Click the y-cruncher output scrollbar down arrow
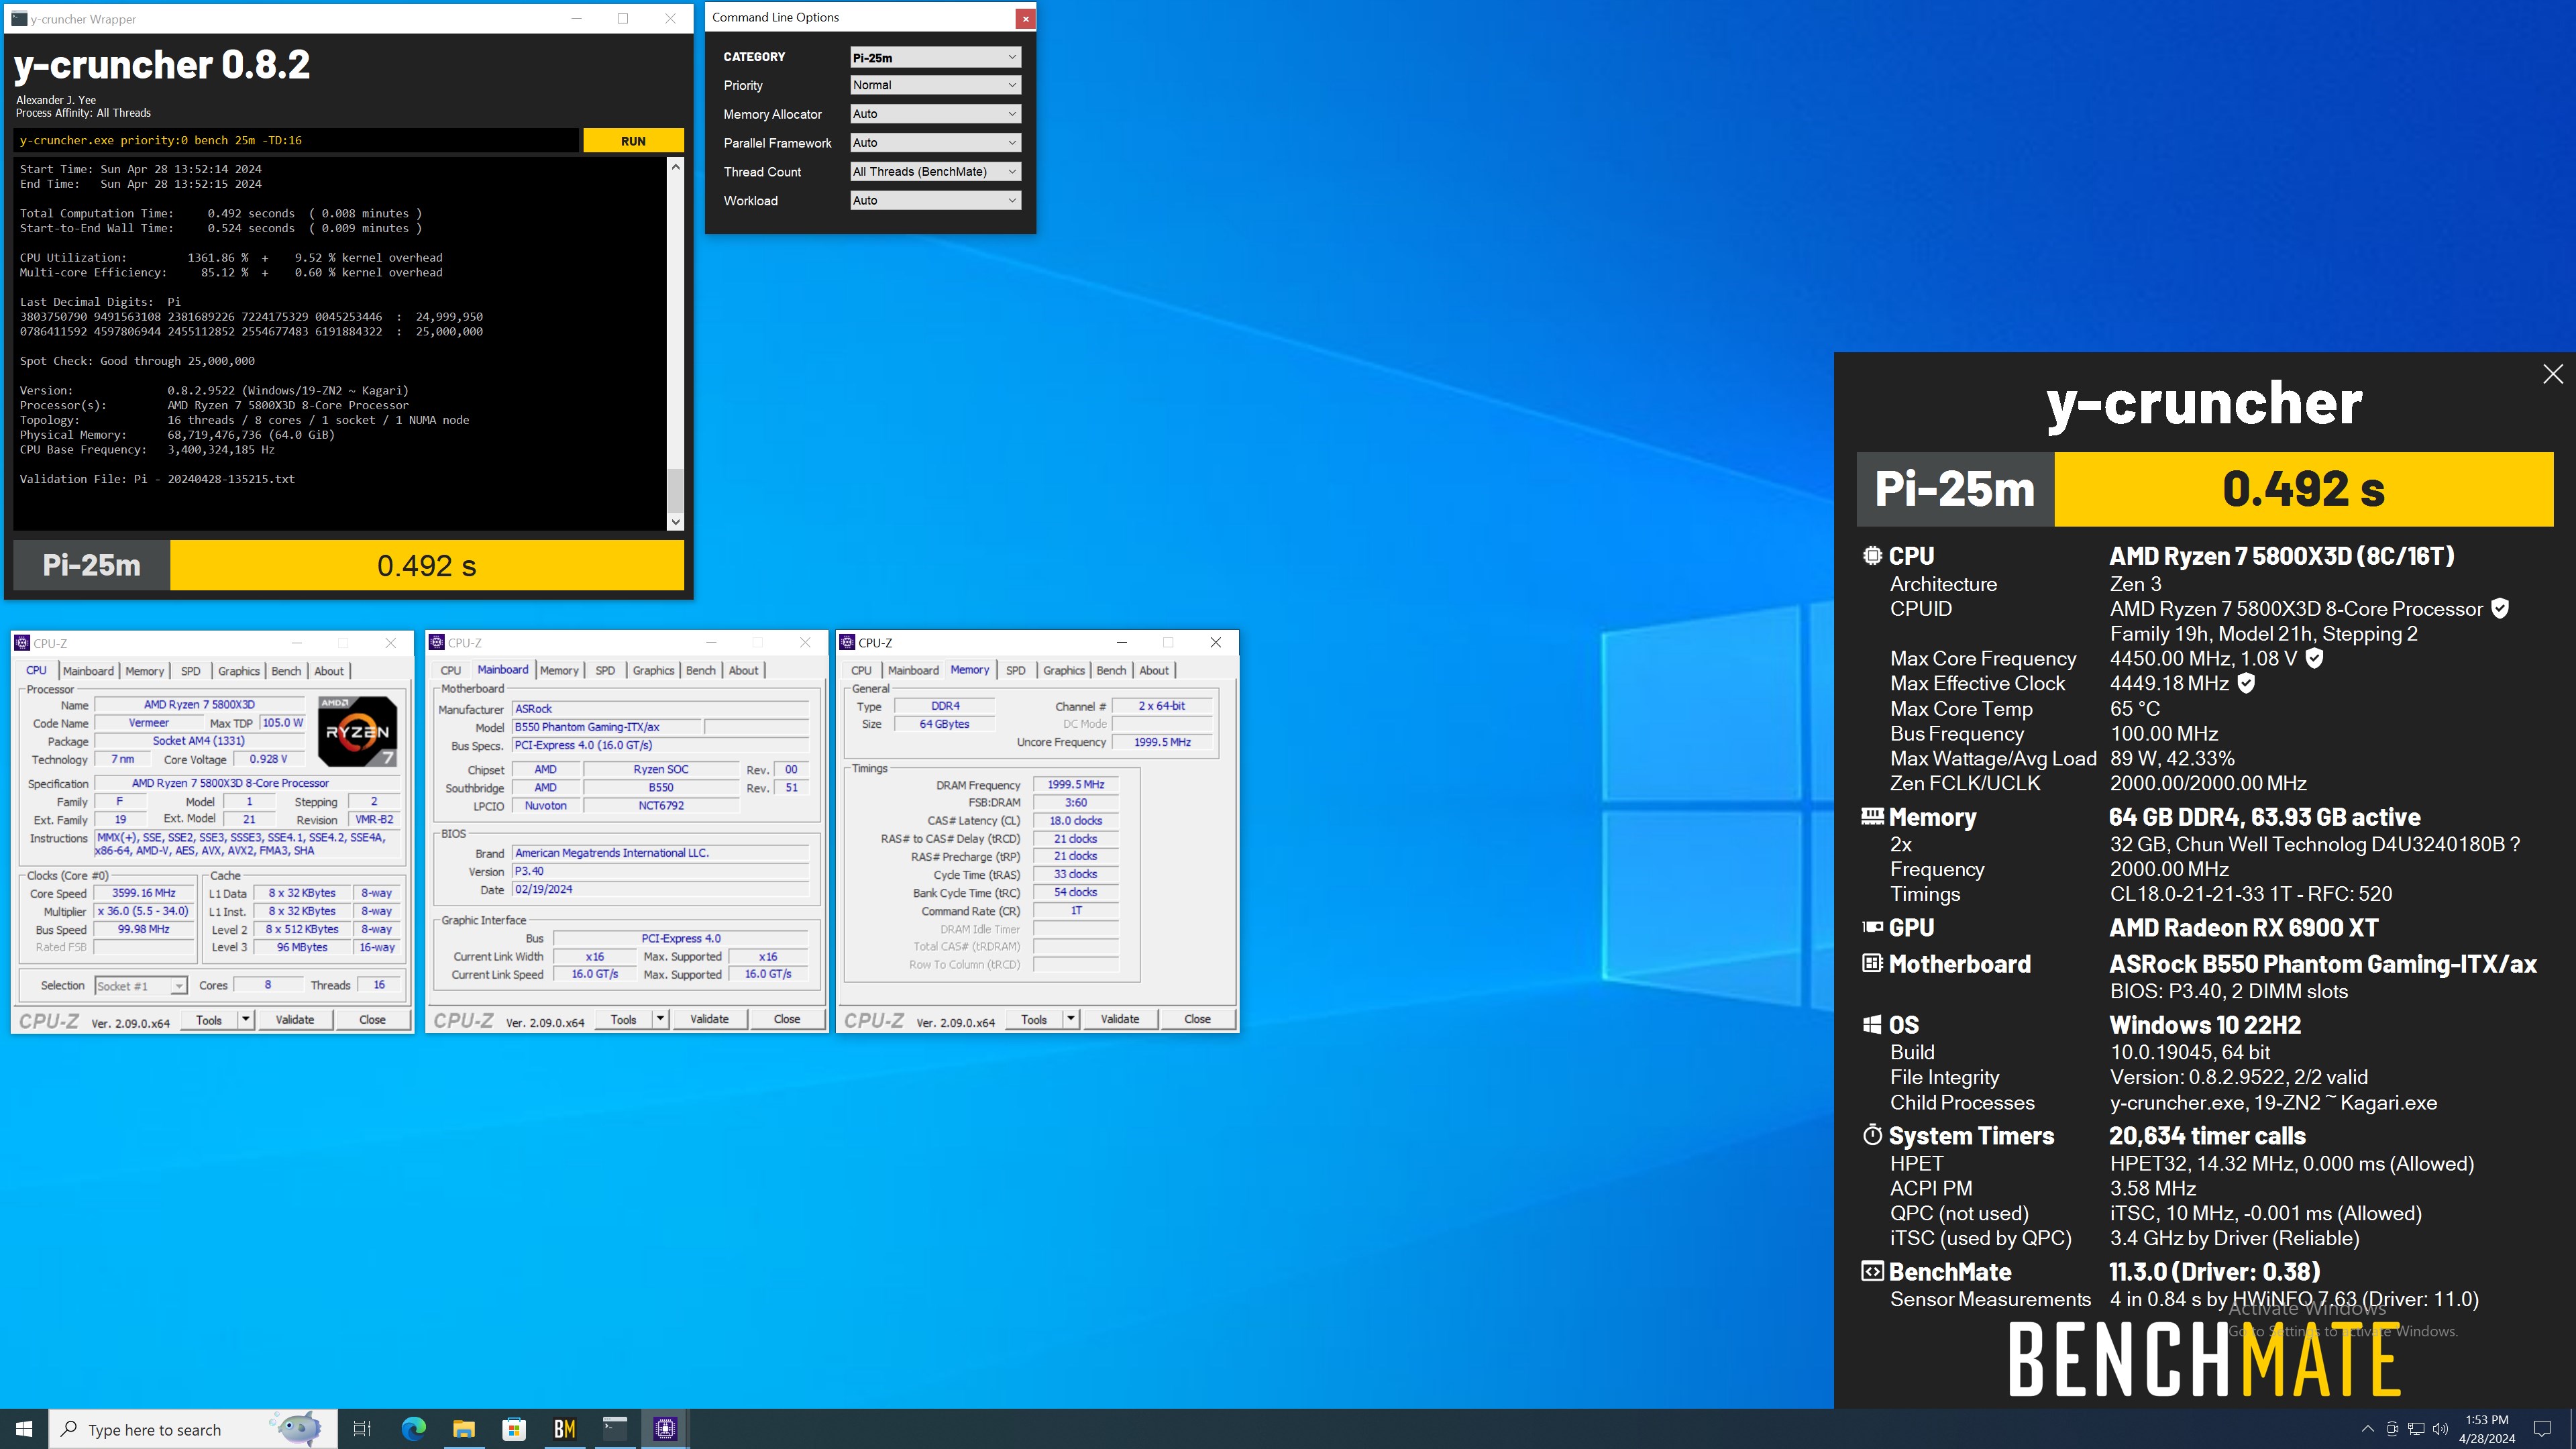2576x1449 pixels. [x=675, y=521]
